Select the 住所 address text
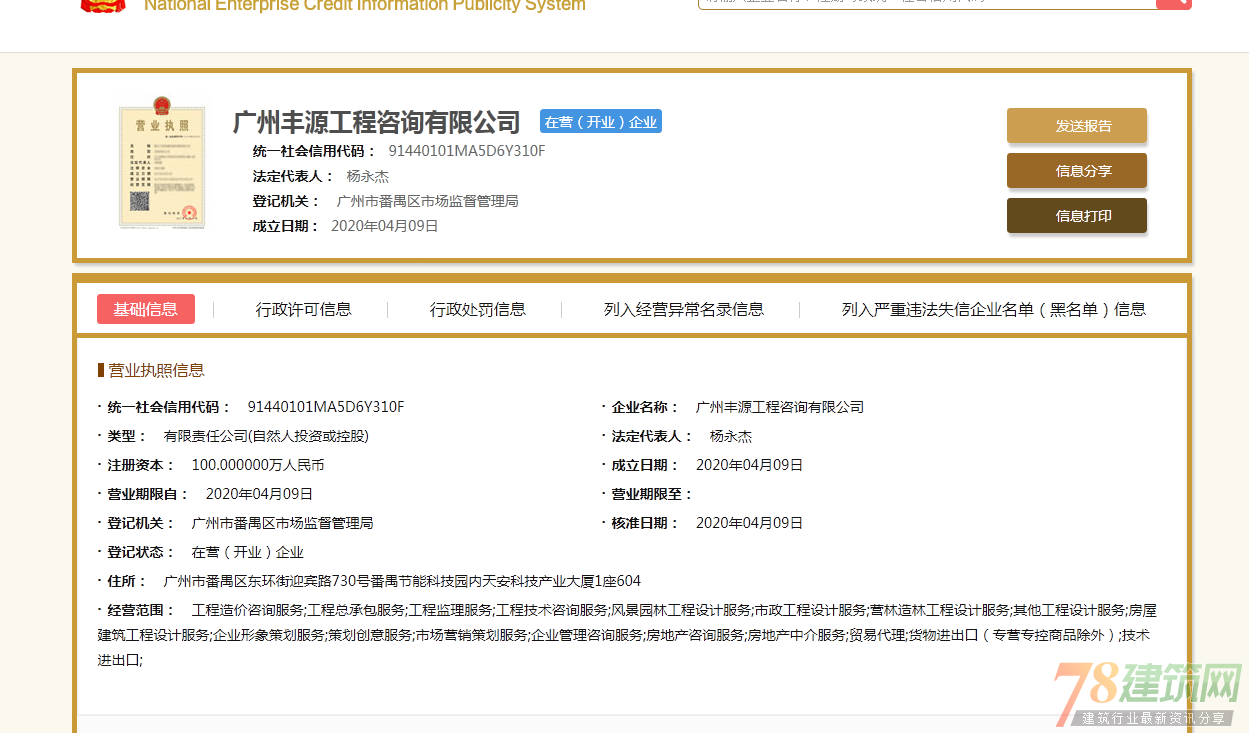This screenshot has width=1249, height=733. (402, 581)
